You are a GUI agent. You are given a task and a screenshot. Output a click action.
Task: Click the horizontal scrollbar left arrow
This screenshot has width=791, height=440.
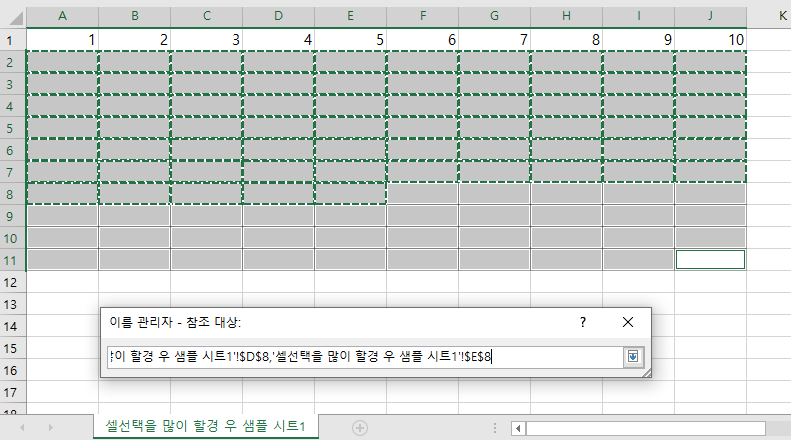[x=518, y=428]
